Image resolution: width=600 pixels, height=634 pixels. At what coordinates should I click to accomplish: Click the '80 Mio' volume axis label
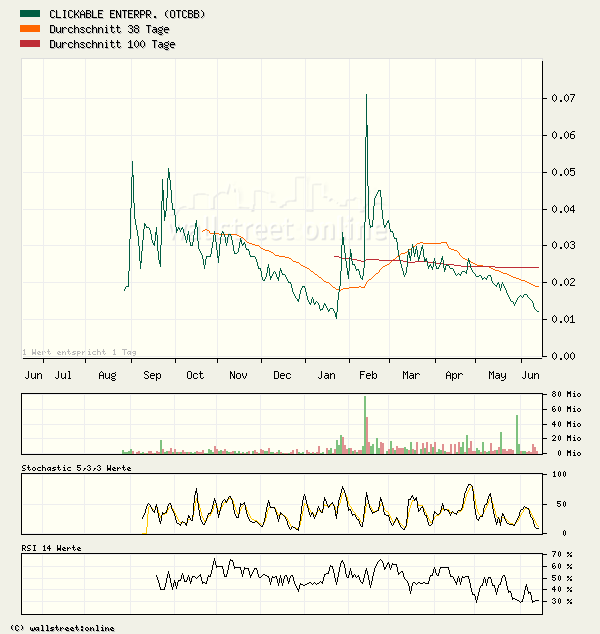[566, 394]
